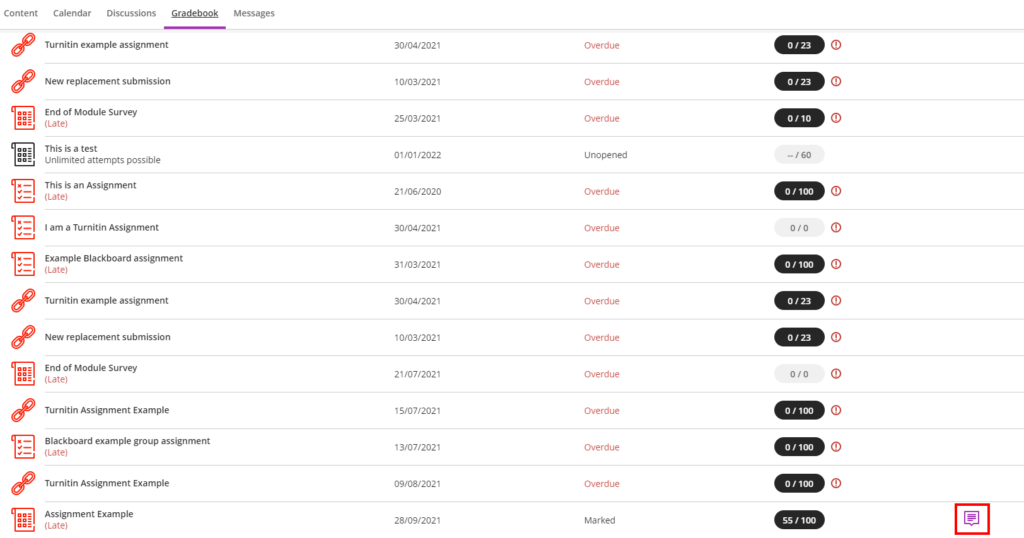The width and height of the screenshot is (1024, 538).
Task: Open This is a test item
Action: pyautogui.click(x=71, y=148)
